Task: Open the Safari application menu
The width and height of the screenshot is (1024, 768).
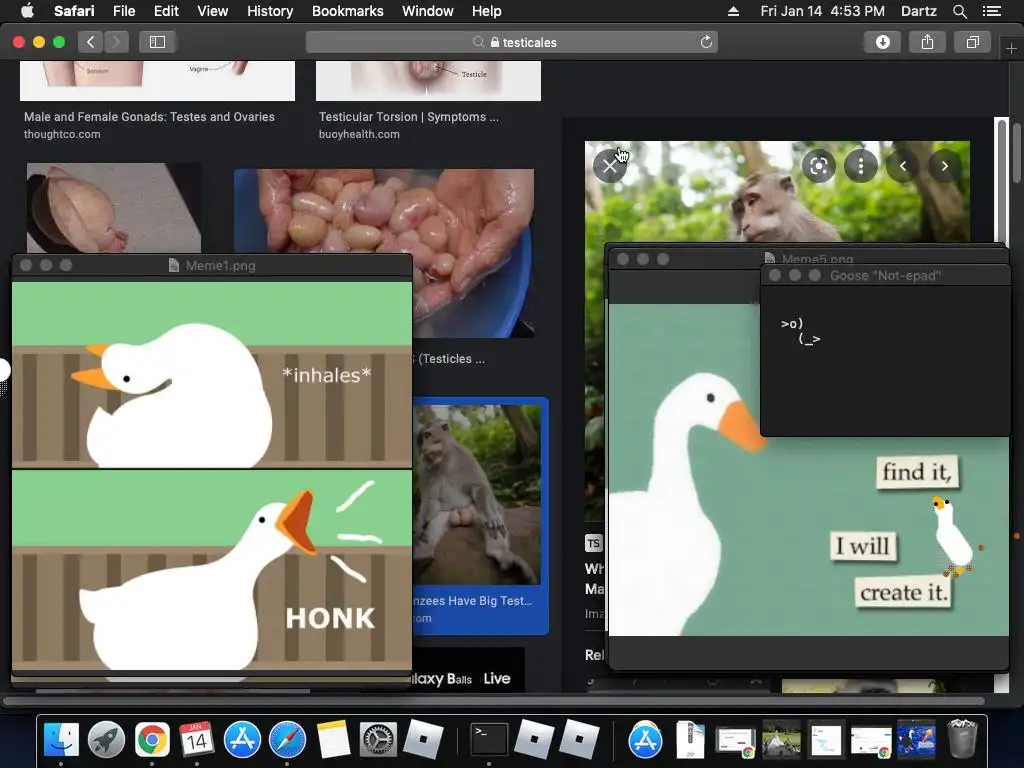Action: (74, 11)
